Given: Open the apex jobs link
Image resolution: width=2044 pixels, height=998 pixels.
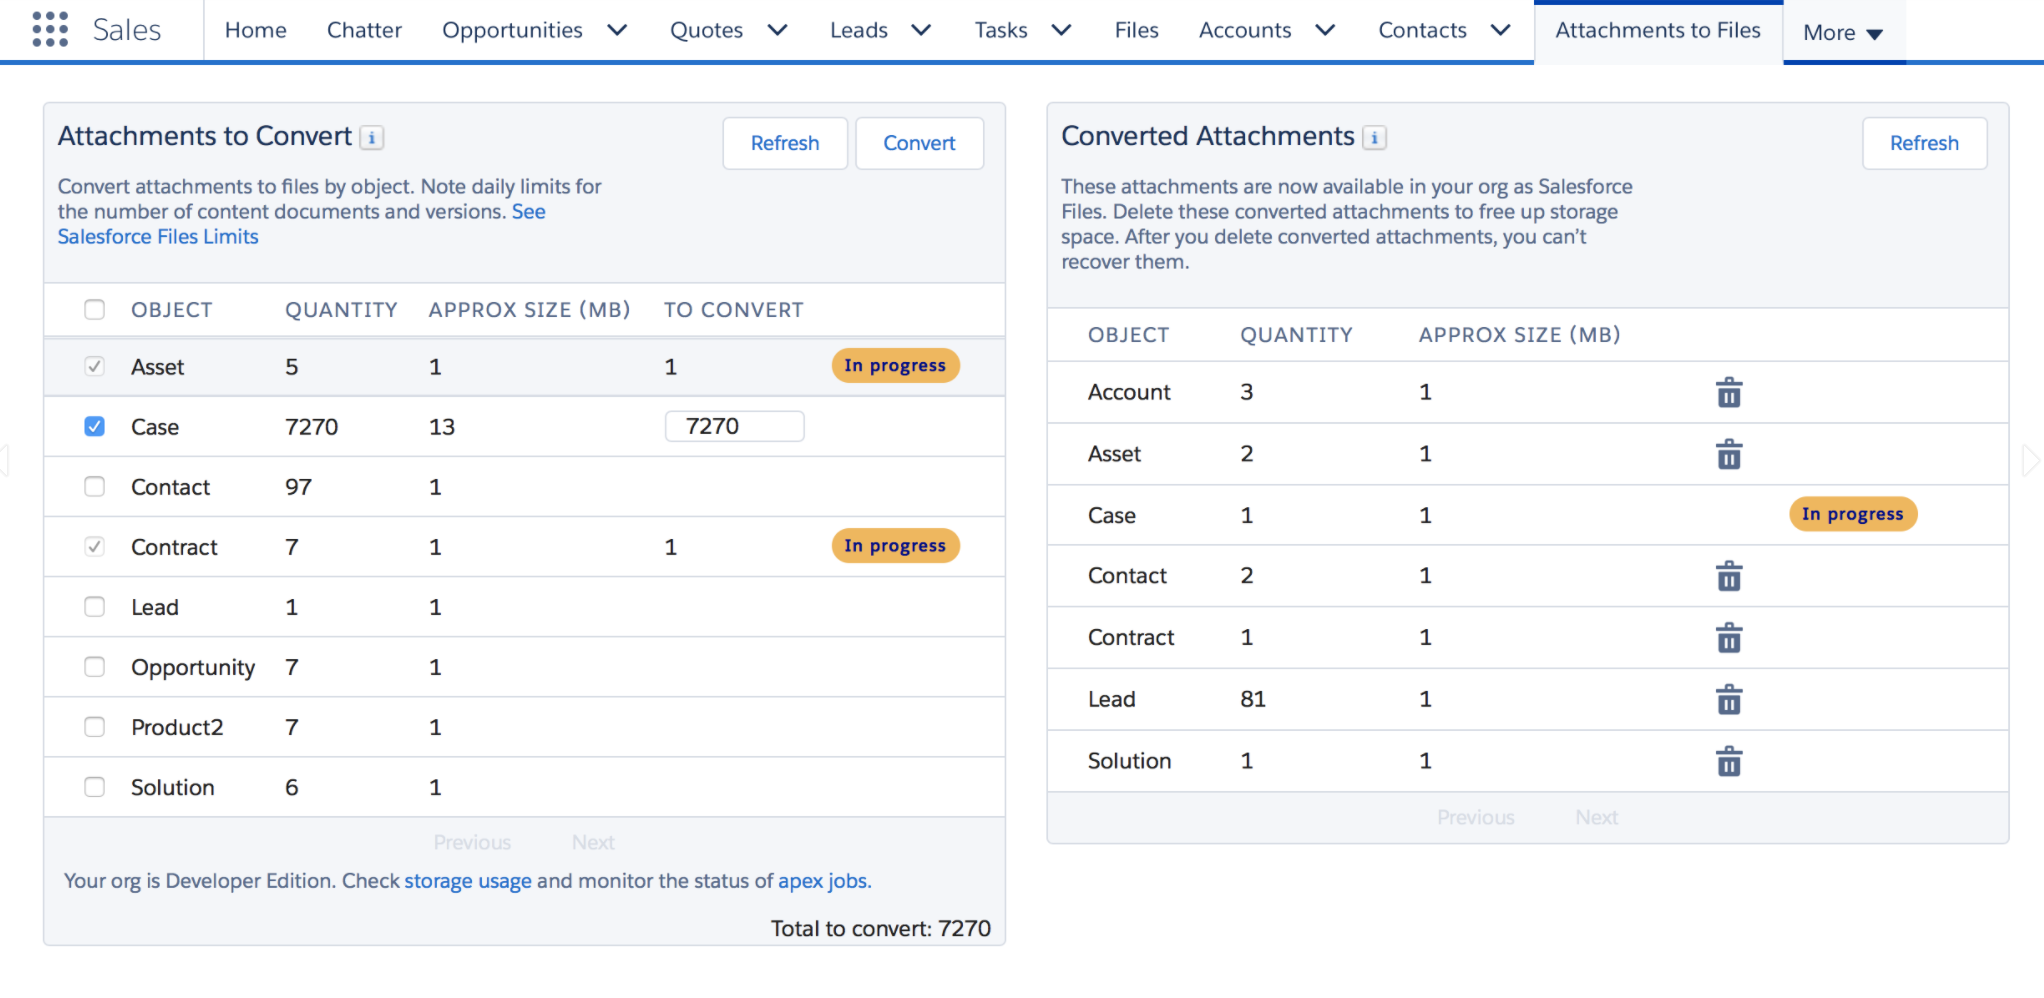Looking at the screenshot, I should click(x=823, y=881).
